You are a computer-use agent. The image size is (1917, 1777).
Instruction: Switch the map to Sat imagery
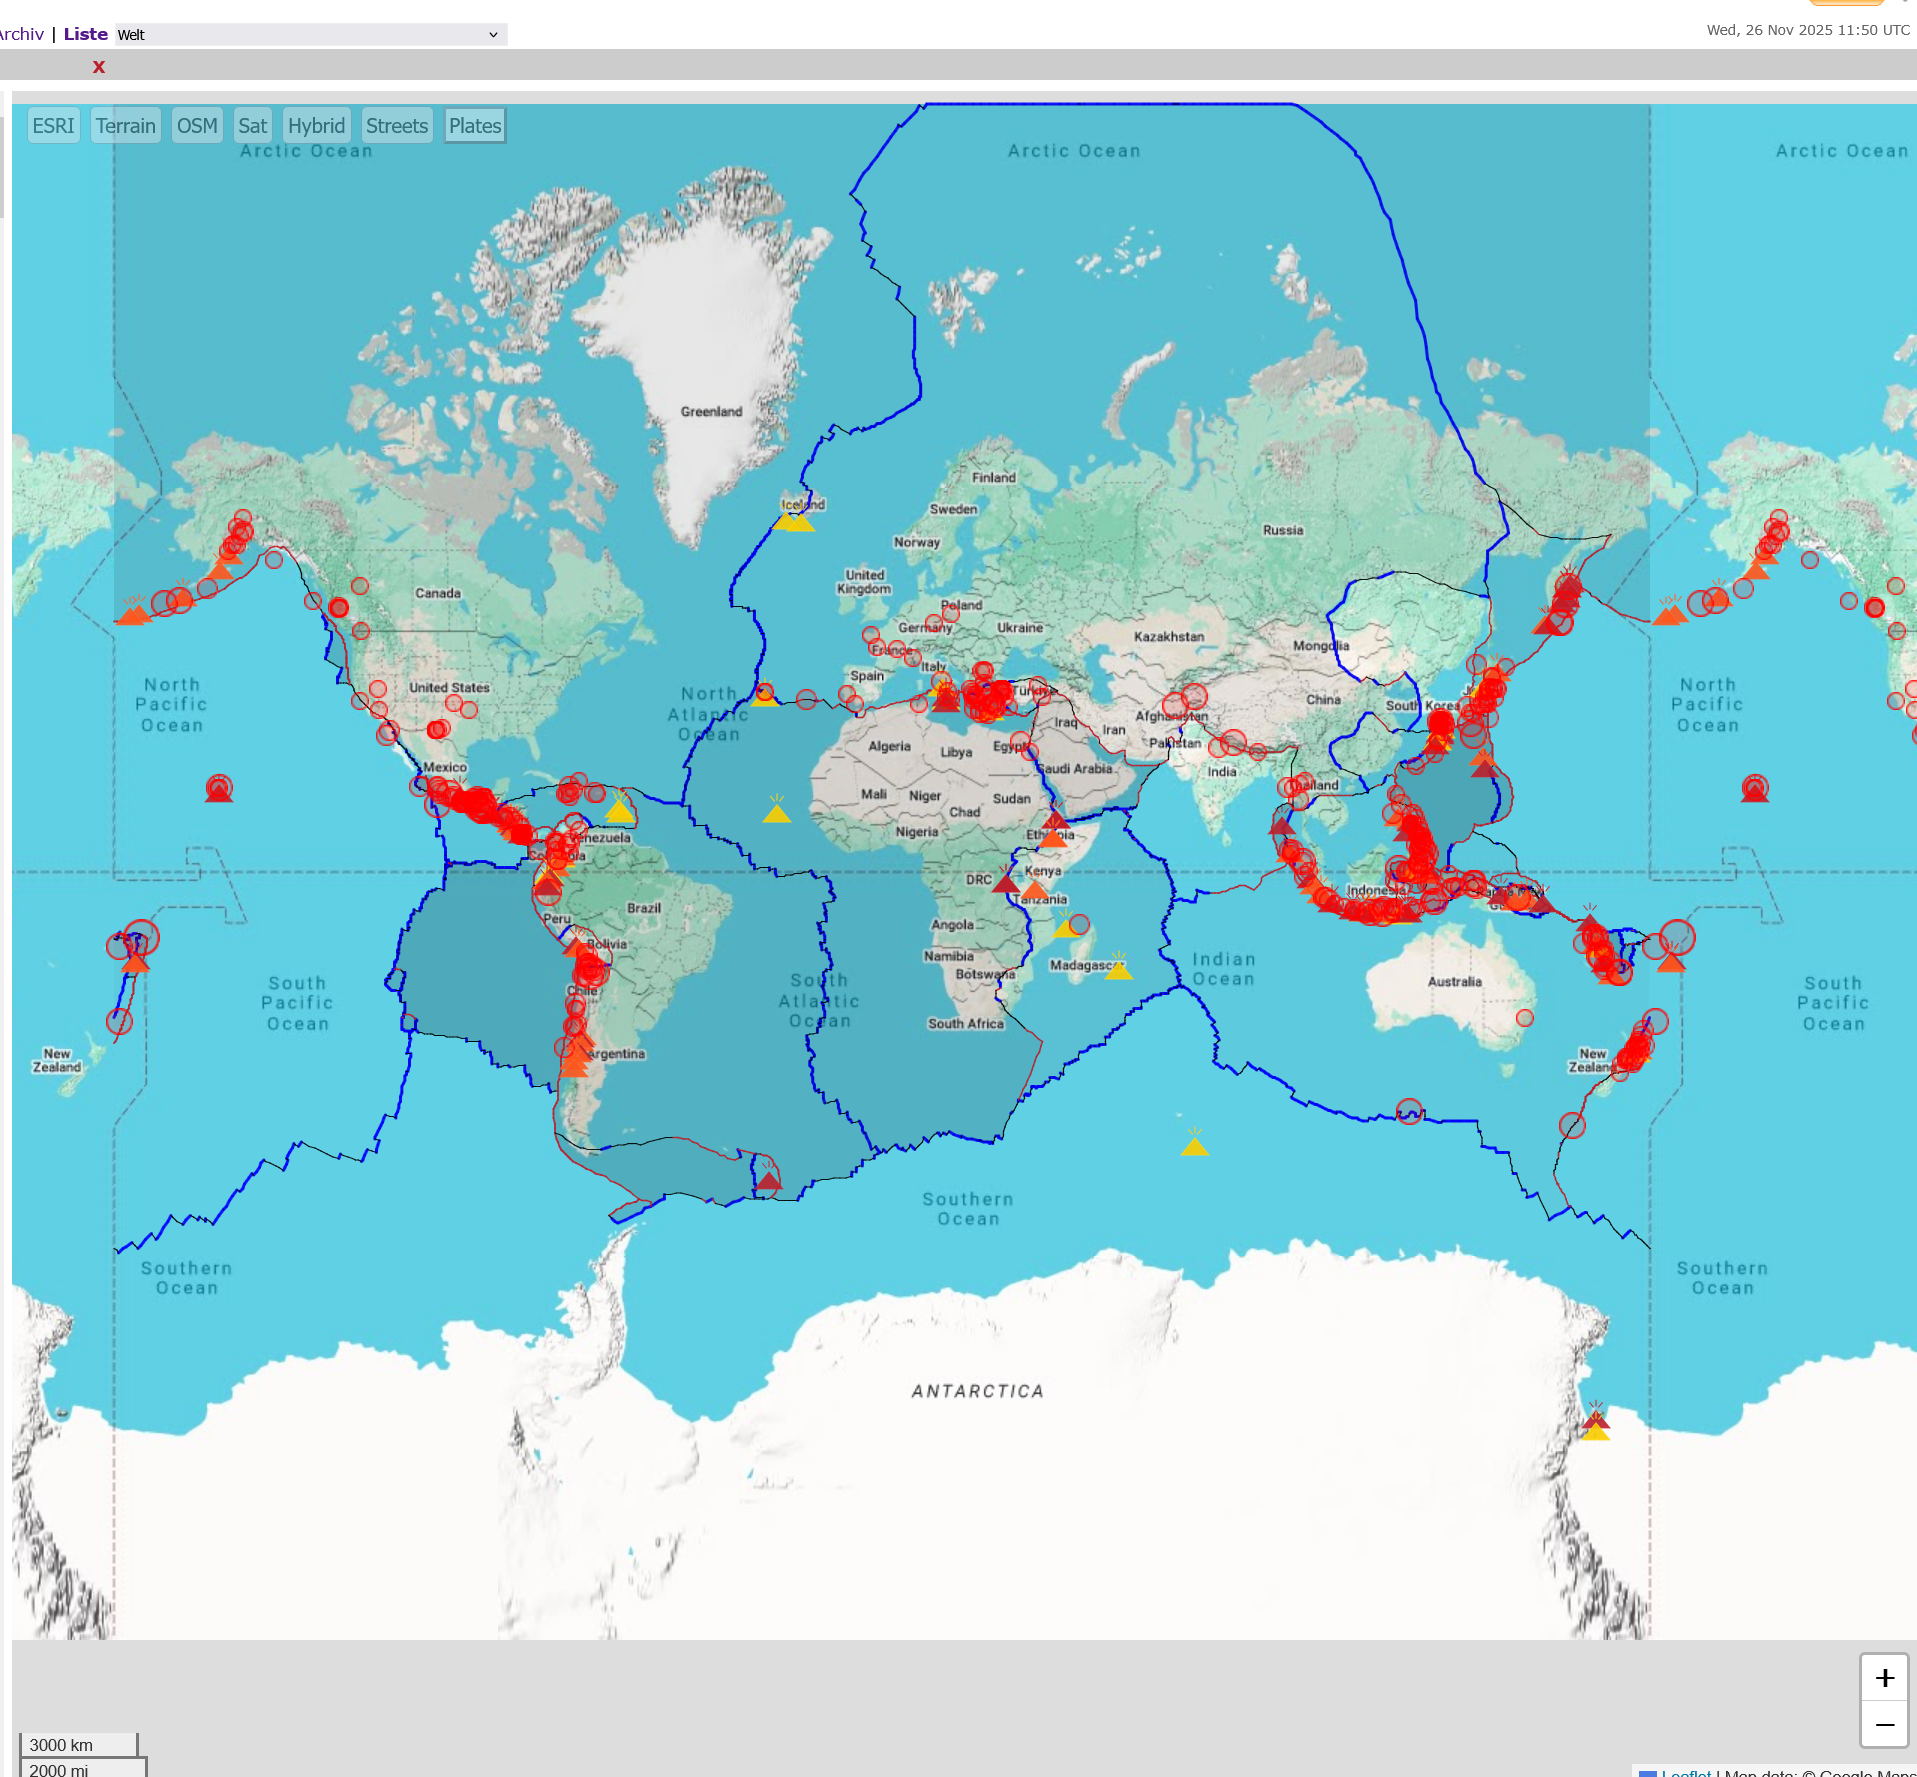pyautogui.click(x=252, y=126)
